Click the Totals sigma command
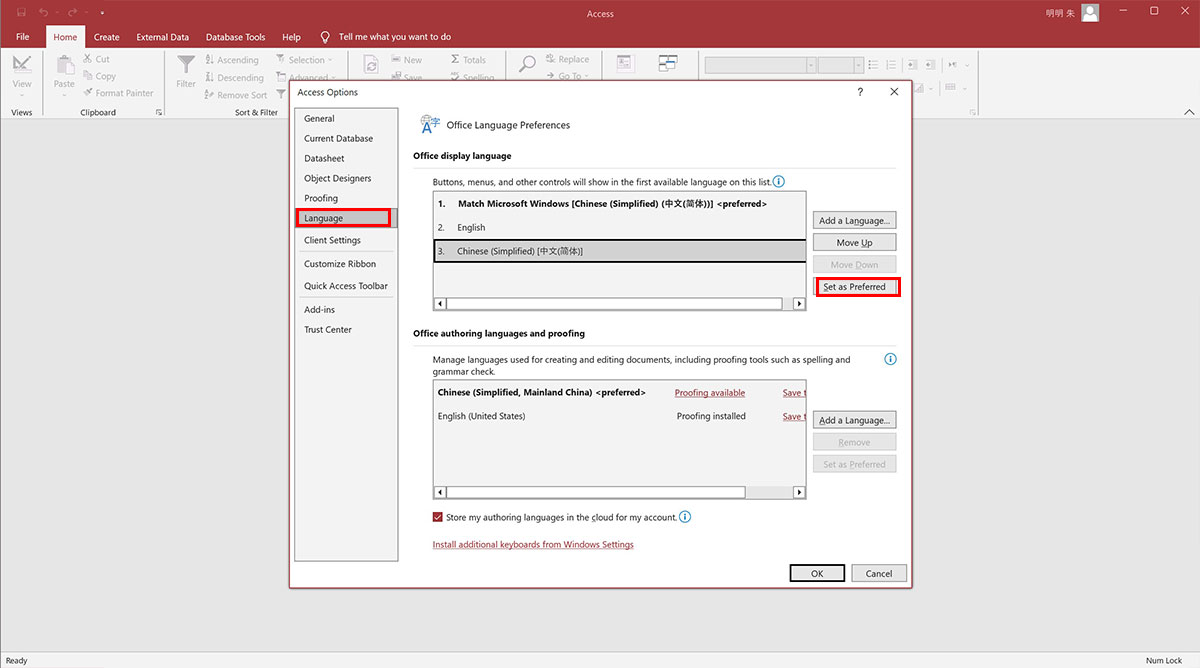This screenshot has height=668, width=1200. pyautogui.click(x=468, y=60)
